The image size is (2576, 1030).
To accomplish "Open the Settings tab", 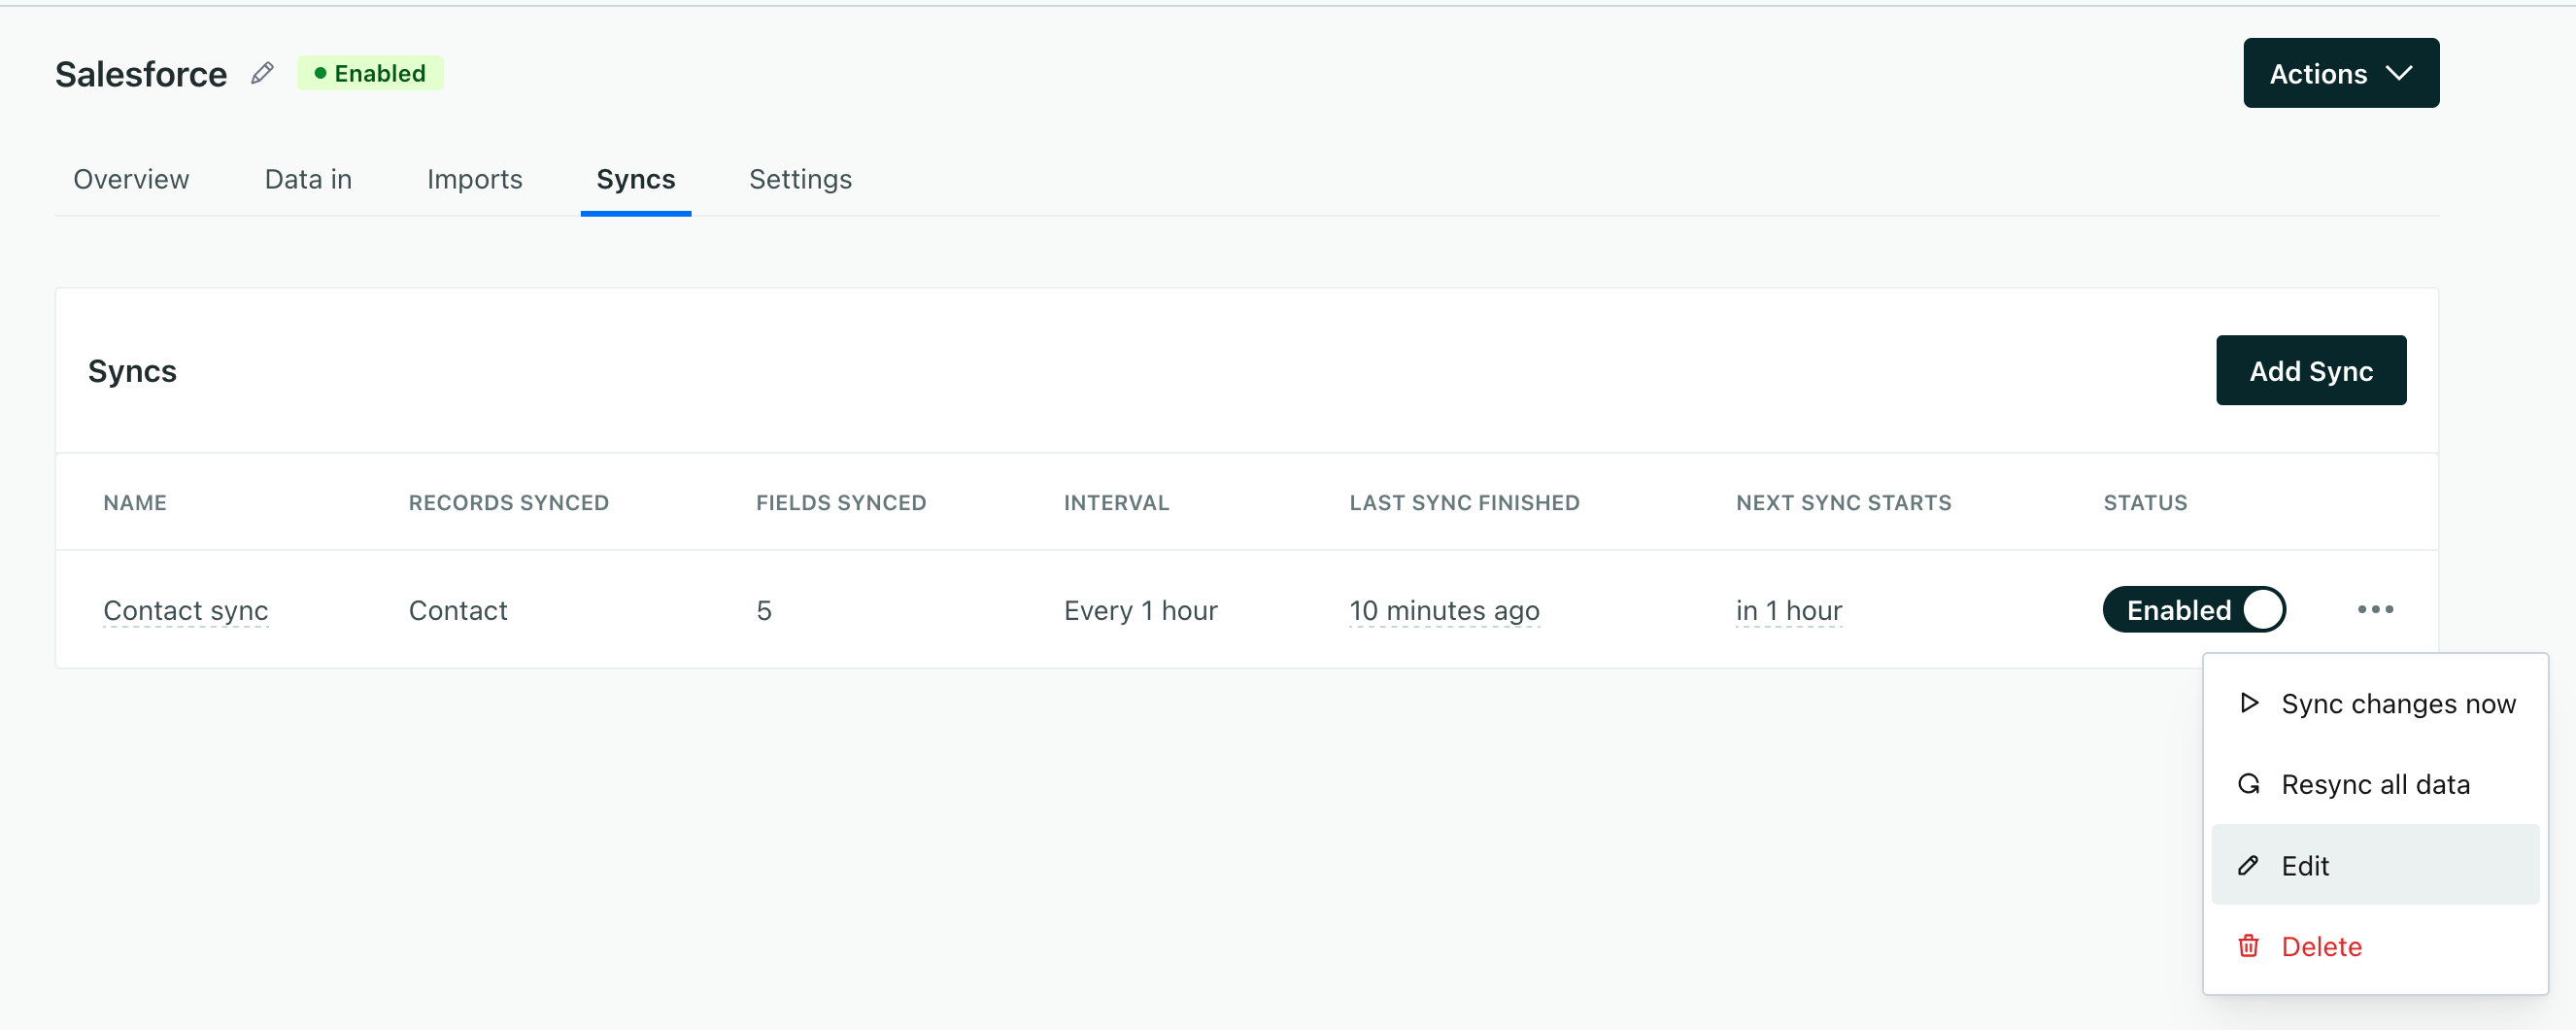I will [800, 179].
